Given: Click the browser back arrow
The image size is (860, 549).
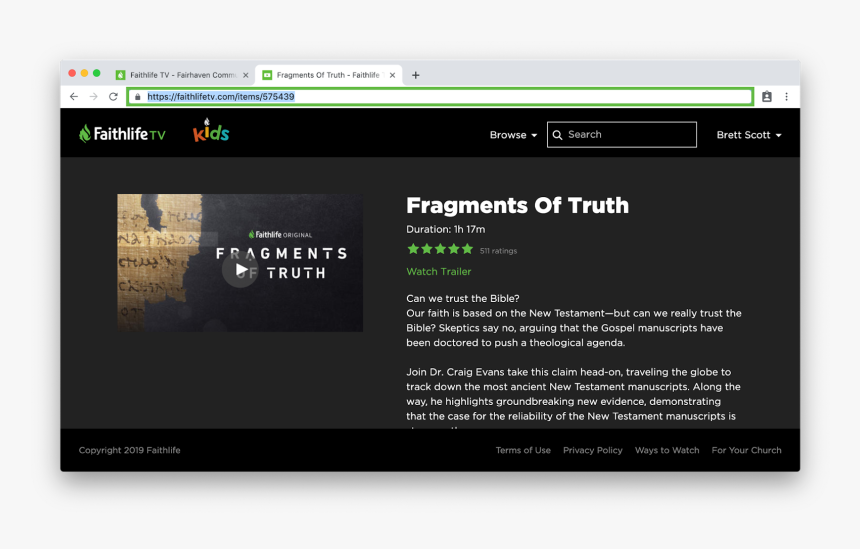Looking at the screenshot, I should pyautogui.click(x=74, y=97).
